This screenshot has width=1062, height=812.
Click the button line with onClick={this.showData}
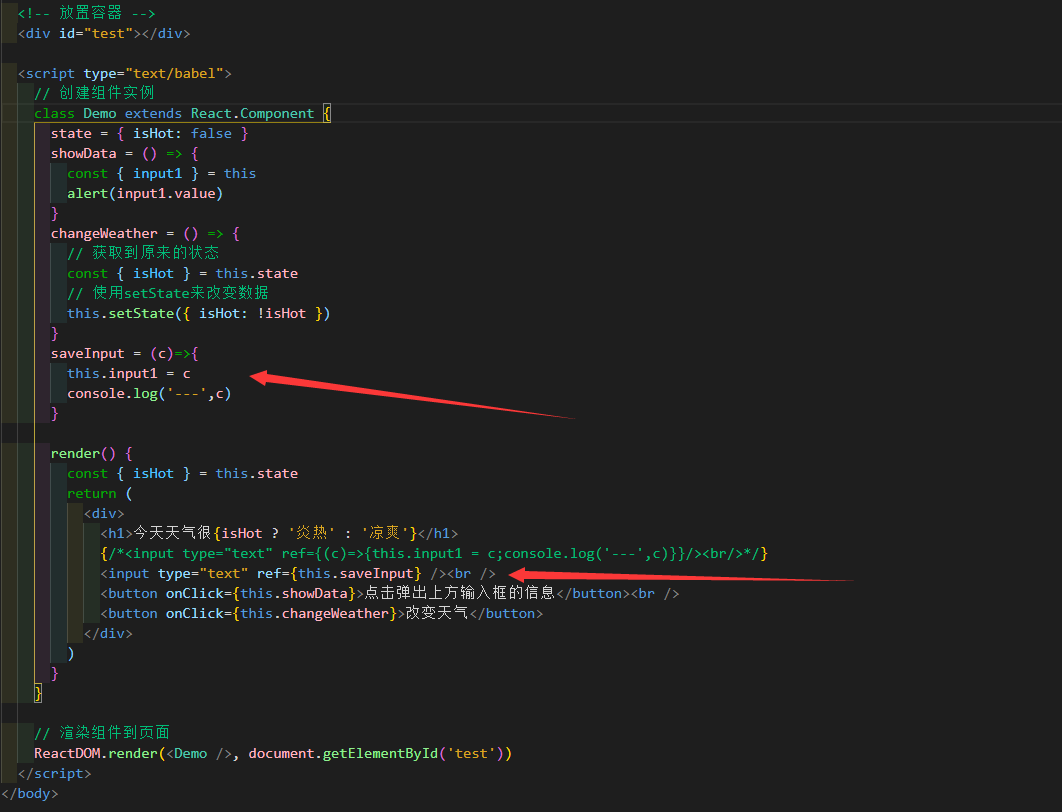tap(389, 593)
